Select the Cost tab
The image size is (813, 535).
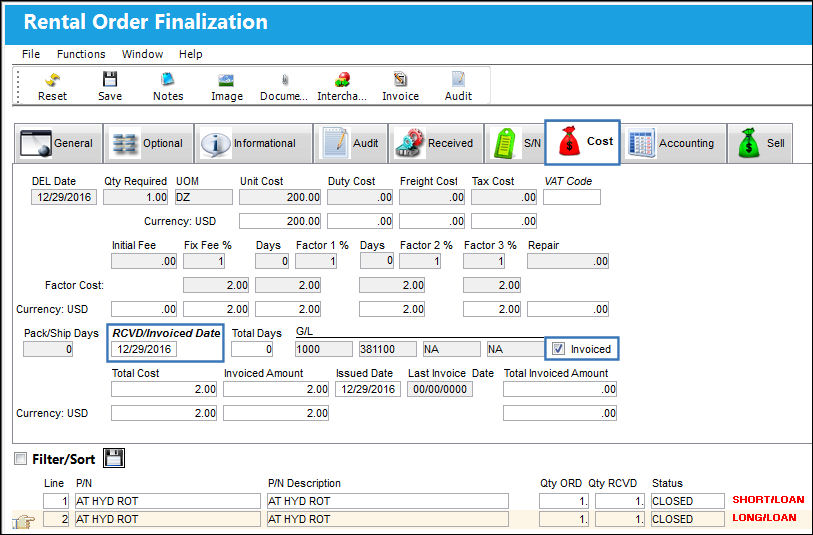582,142
